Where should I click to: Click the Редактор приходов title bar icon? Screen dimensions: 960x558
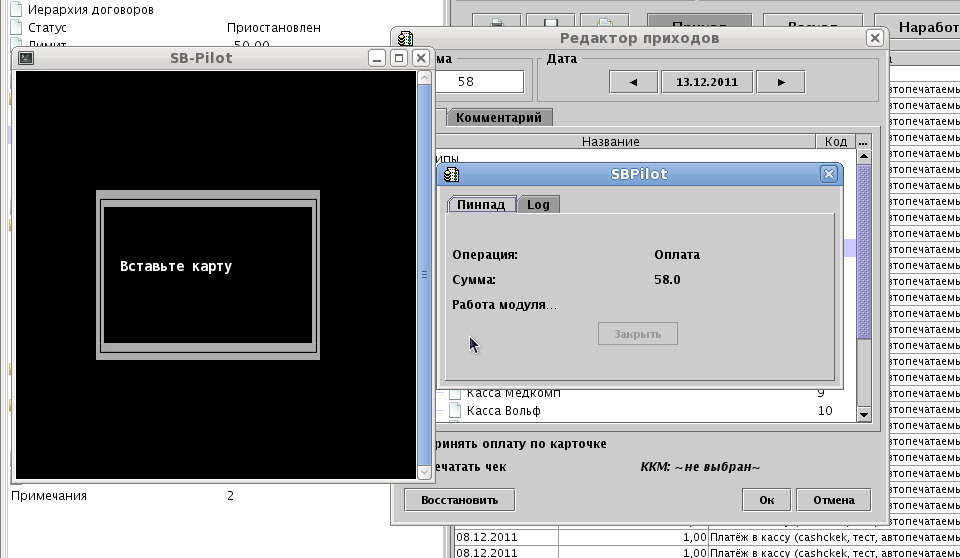[405, 39]
